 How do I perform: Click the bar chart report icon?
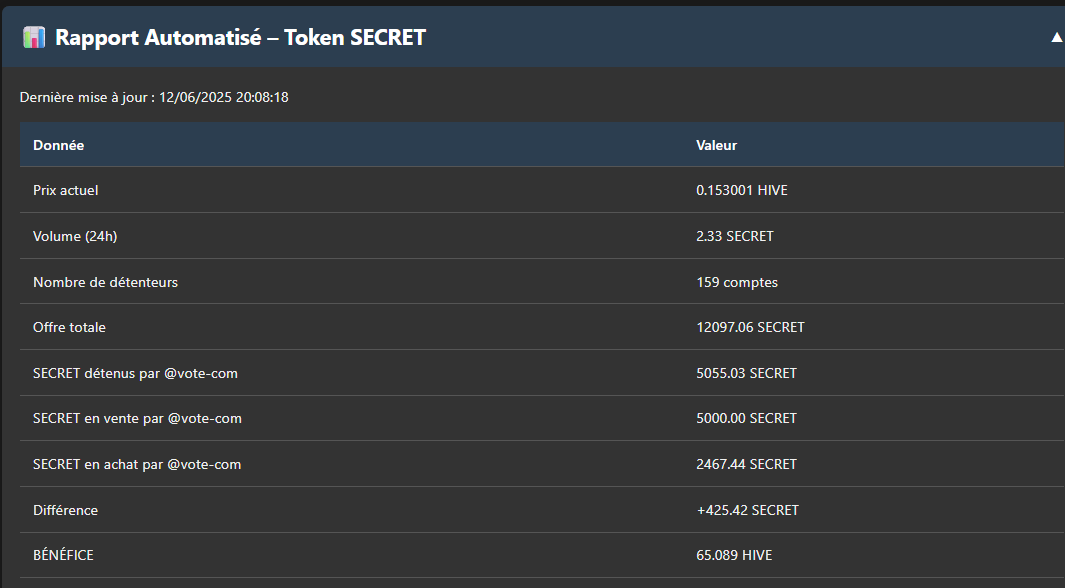tap(34, 37)
